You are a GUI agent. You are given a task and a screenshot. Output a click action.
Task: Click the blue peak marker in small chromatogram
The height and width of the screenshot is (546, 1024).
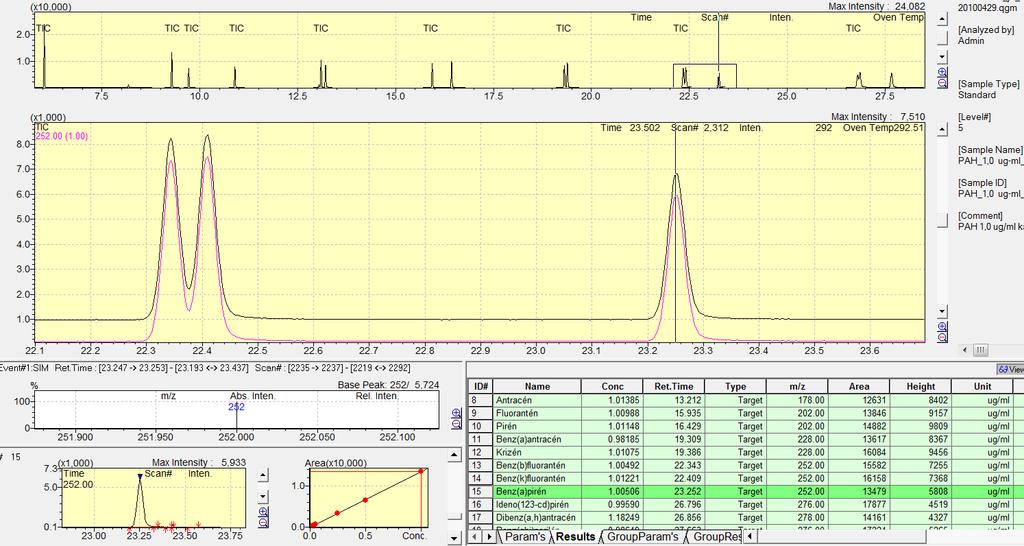(140, 477)
